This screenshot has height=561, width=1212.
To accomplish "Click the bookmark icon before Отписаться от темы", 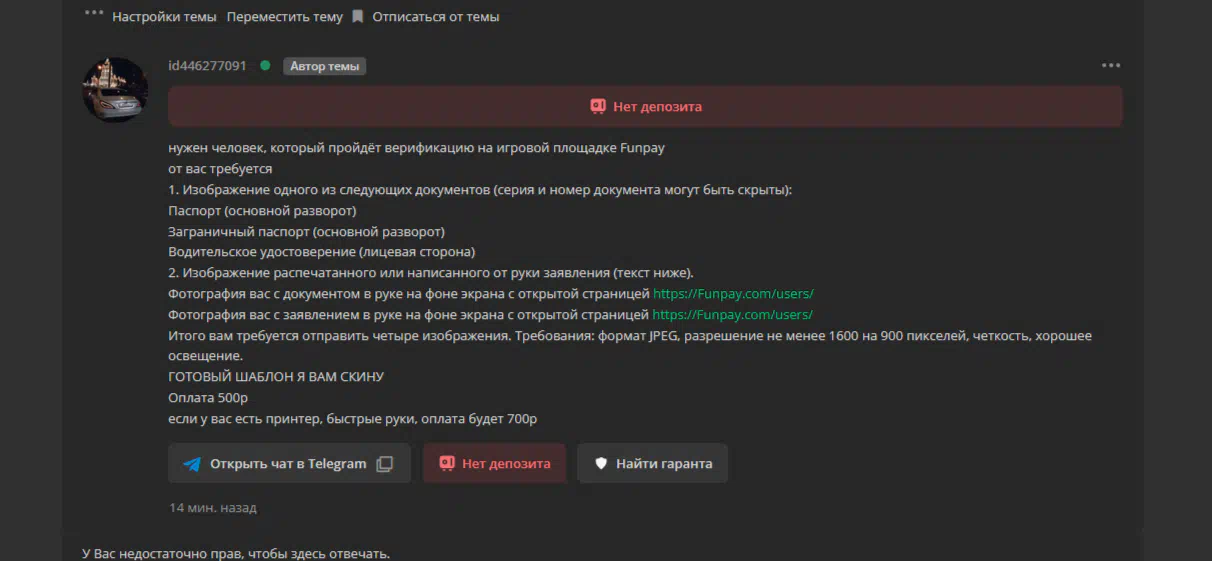I will [x=358, y=16].
